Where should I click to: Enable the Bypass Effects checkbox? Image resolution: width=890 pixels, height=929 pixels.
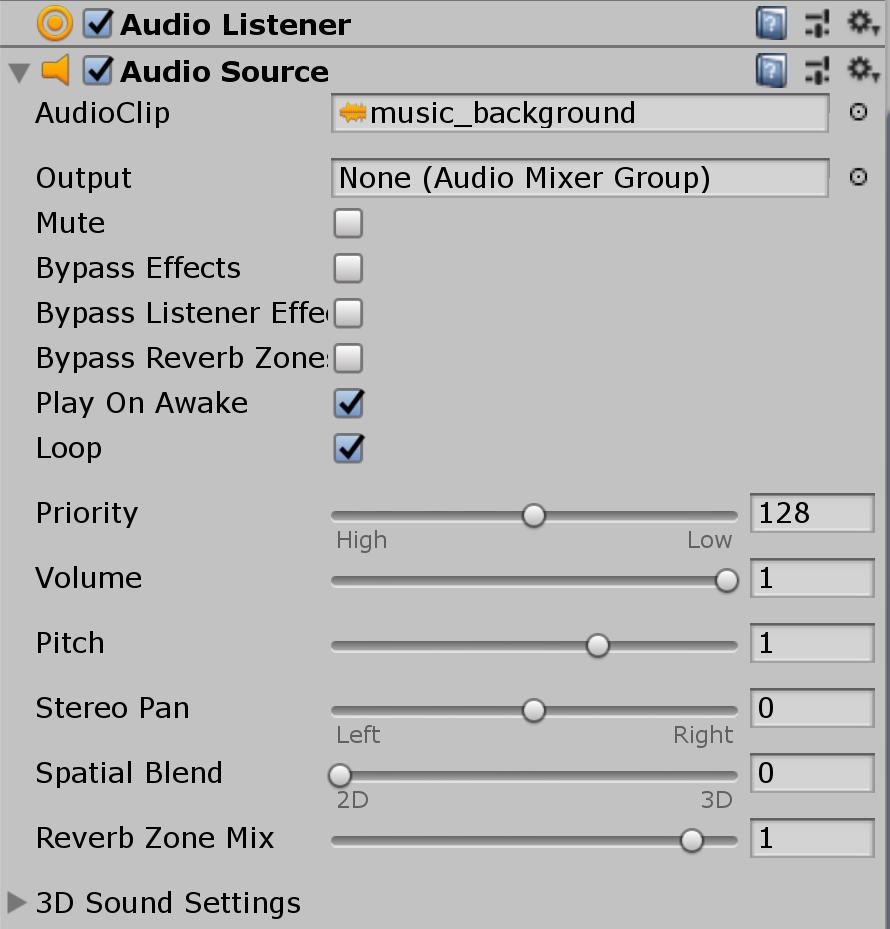348,268
